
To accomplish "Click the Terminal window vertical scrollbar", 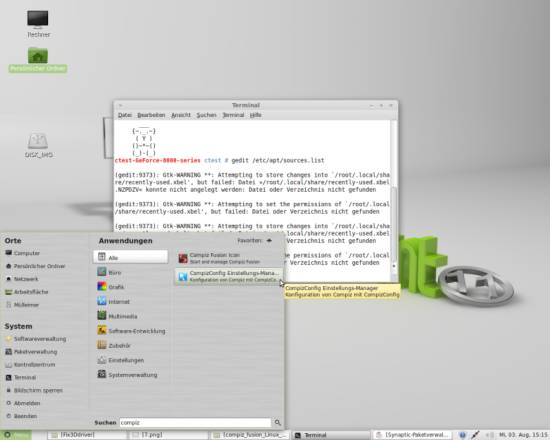I will point(394,200).
